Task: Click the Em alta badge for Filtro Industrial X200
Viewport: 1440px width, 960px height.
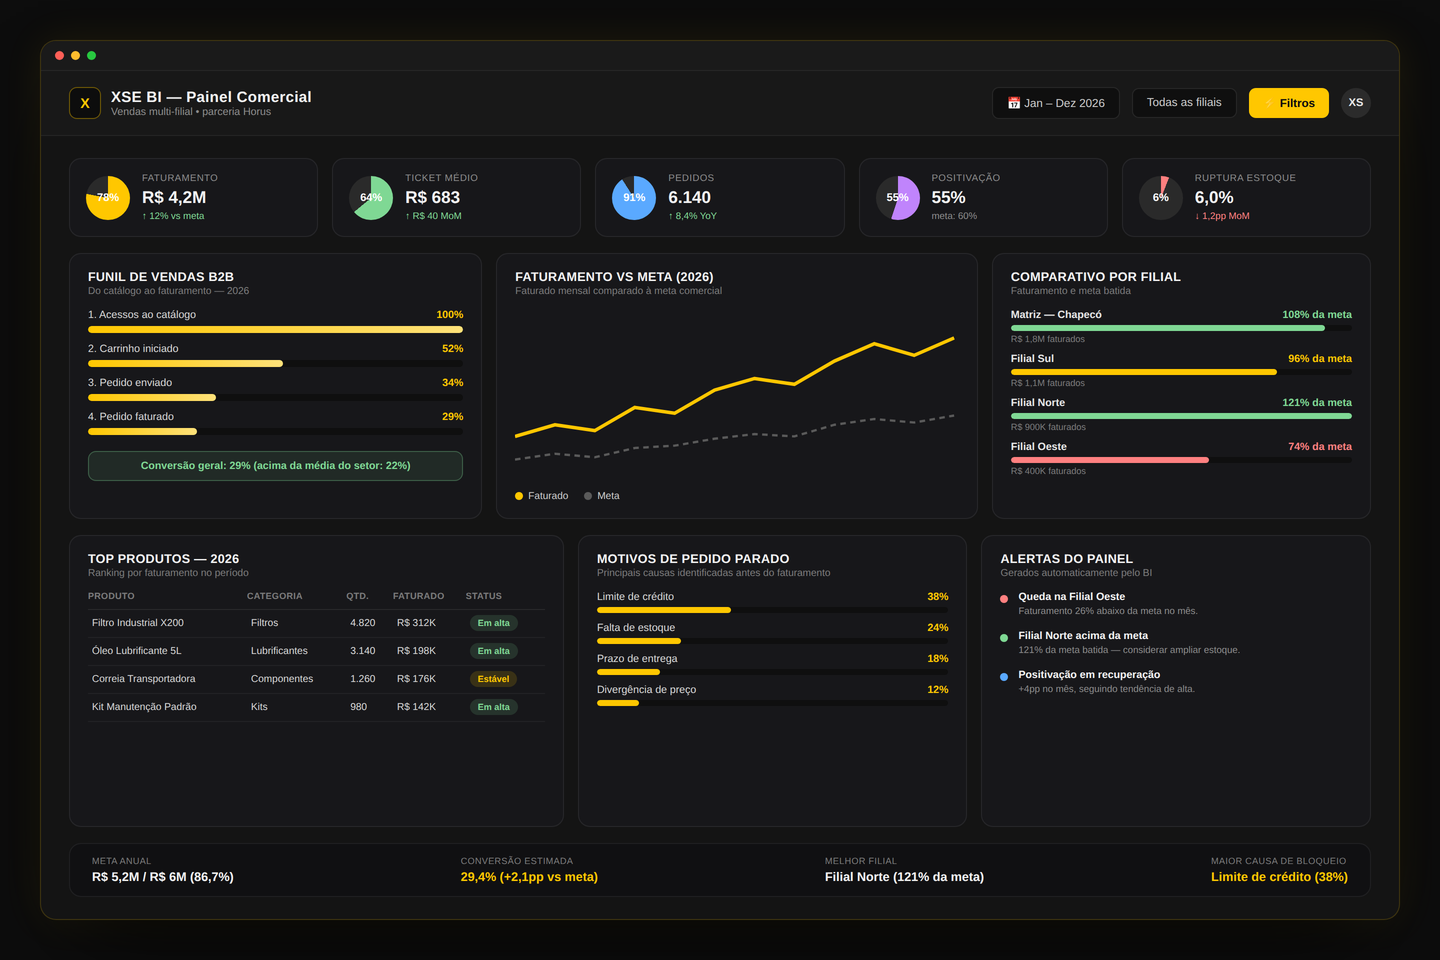Action: click(493, 623)
